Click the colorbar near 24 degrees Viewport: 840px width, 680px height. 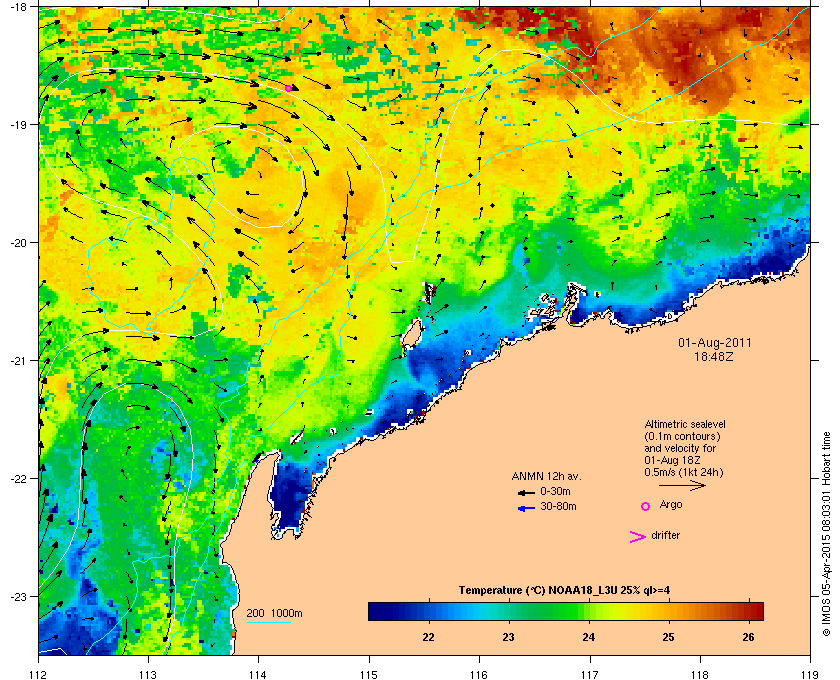tap(589, 611)
